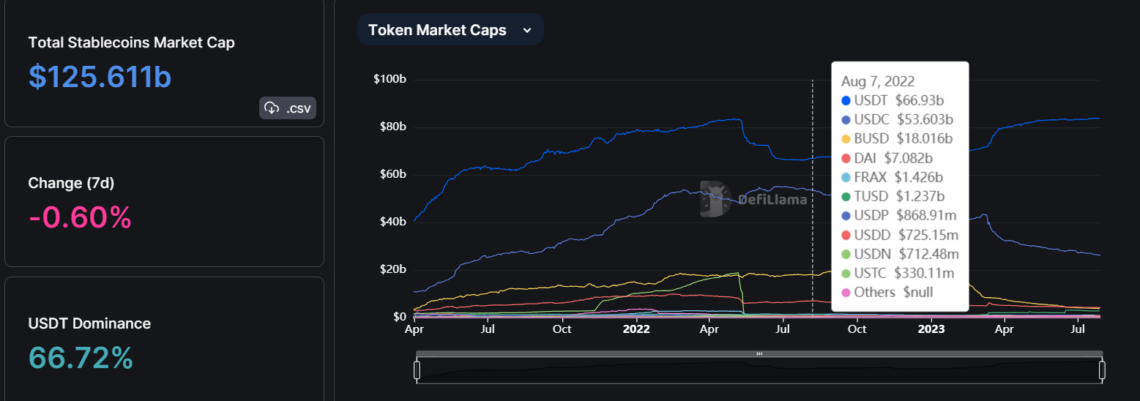Click the dashed vertical marker line in chart

[x=812, y=200]
